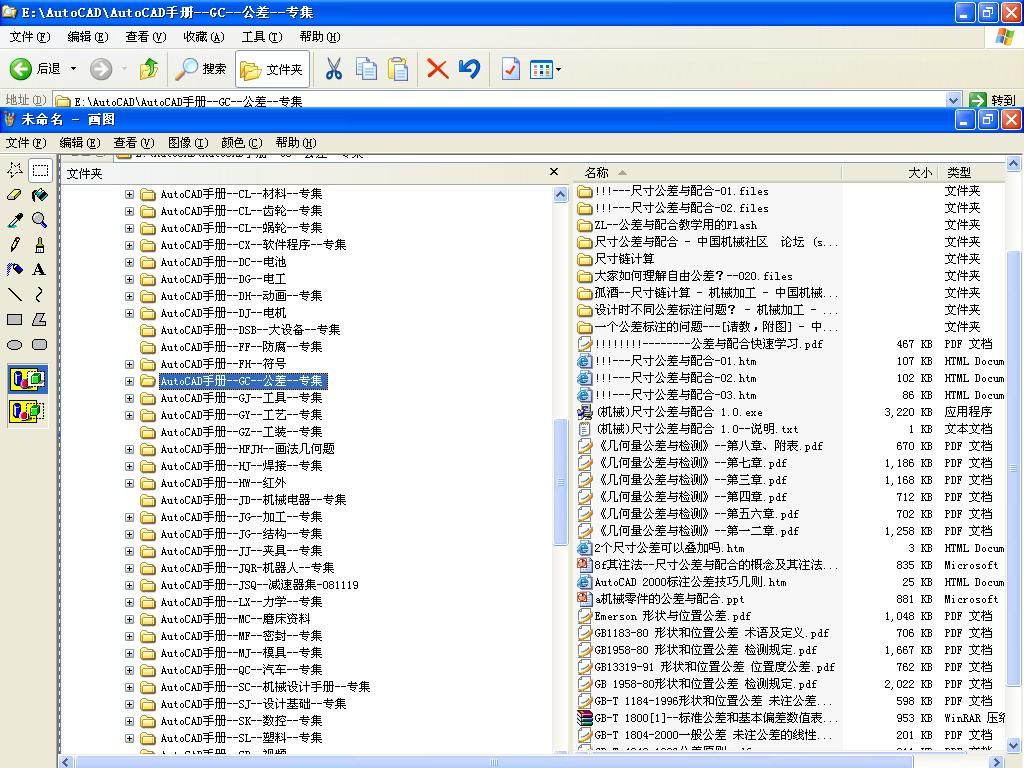Select the Brush tool in Paint
Screen dimensions: 1024x768
pos(40,245)
